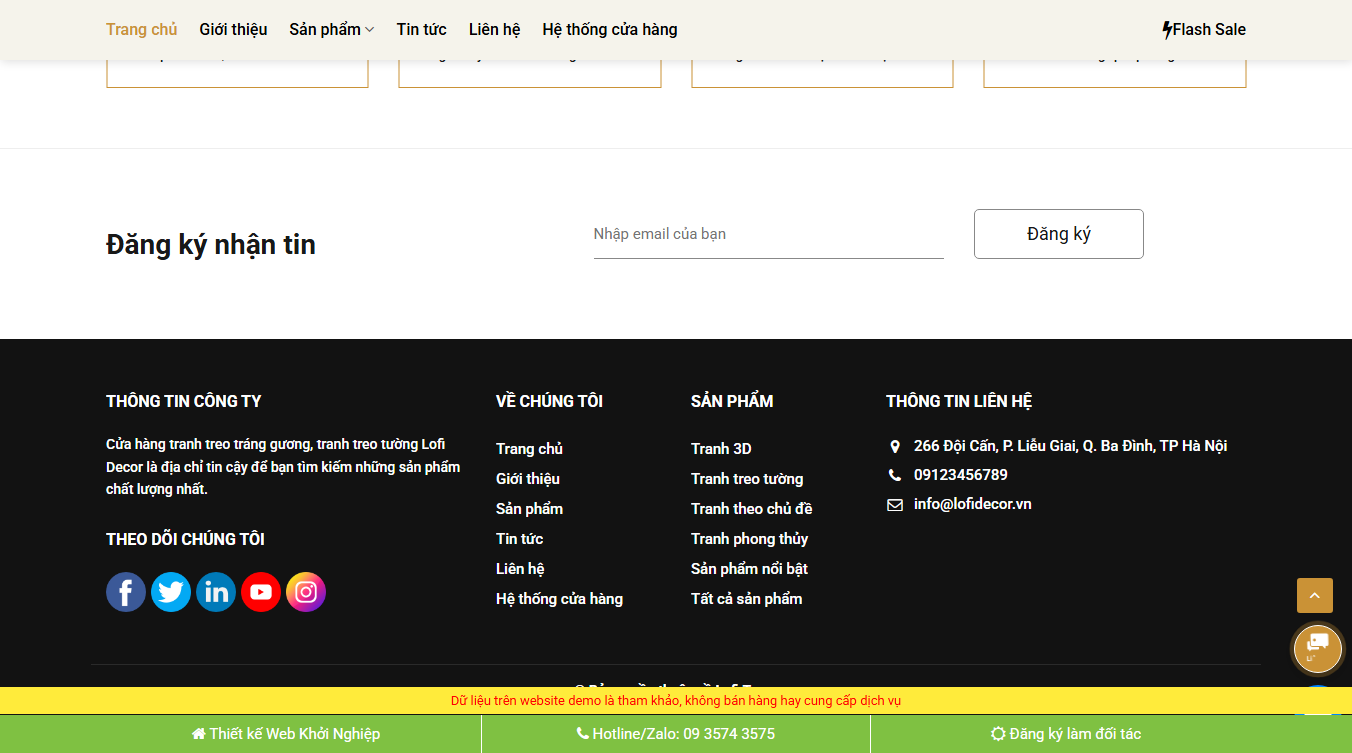Open the Tranh theo chủ đề link
Screen dimensions: 1352x753
[x=751, y=509]
